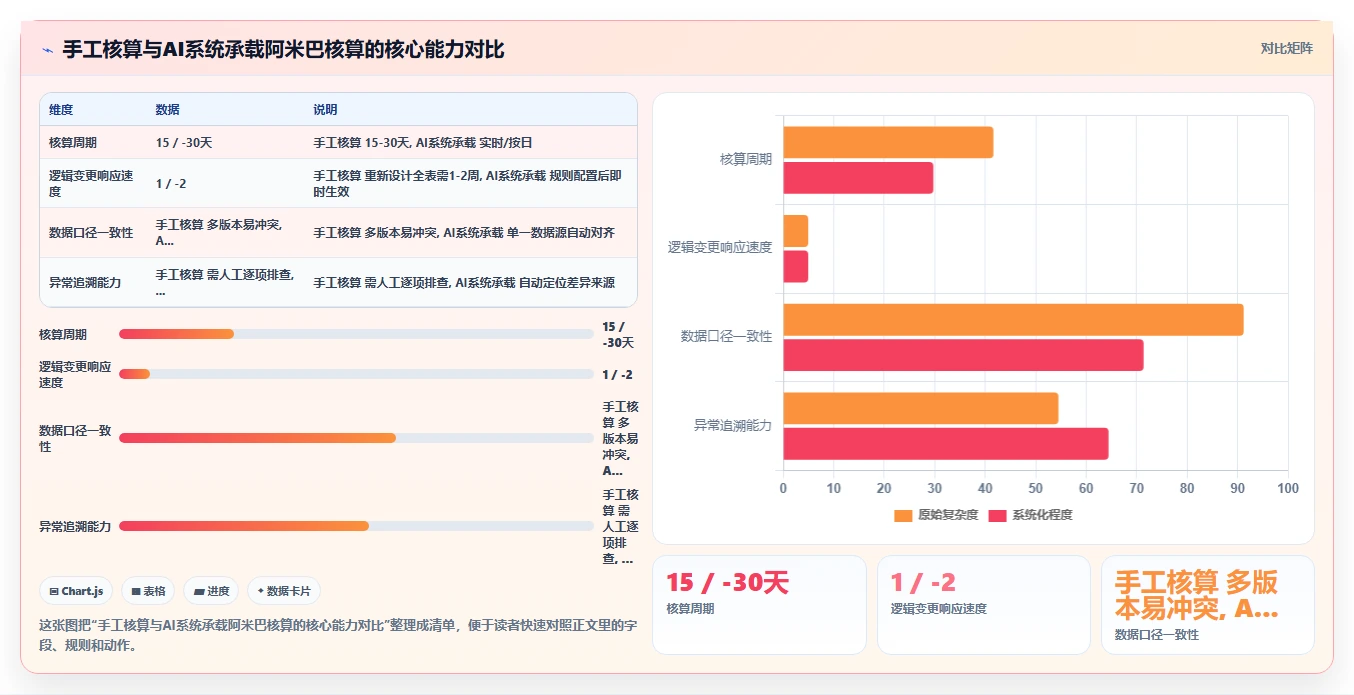Click the 1 / -2 table cell

[171, 183]
